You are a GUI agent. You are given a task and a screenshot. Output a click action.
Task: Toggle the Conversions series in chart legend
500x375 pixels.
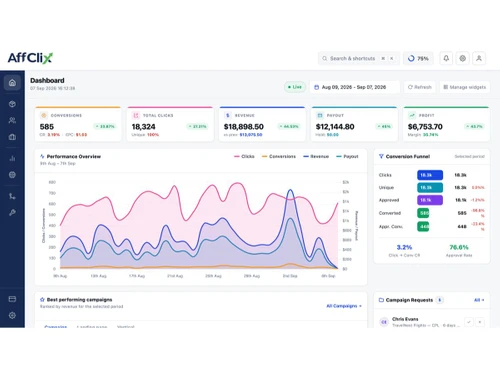(279, 156)
